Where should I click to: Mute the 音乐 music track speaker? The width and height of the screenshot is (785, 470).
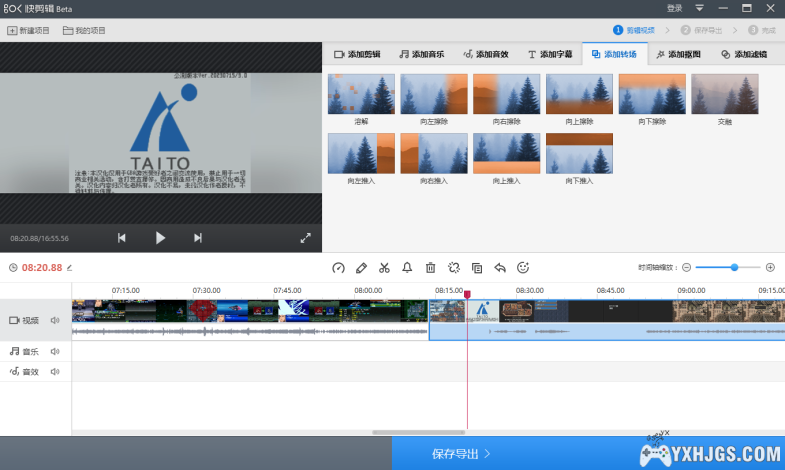(55, 351)
